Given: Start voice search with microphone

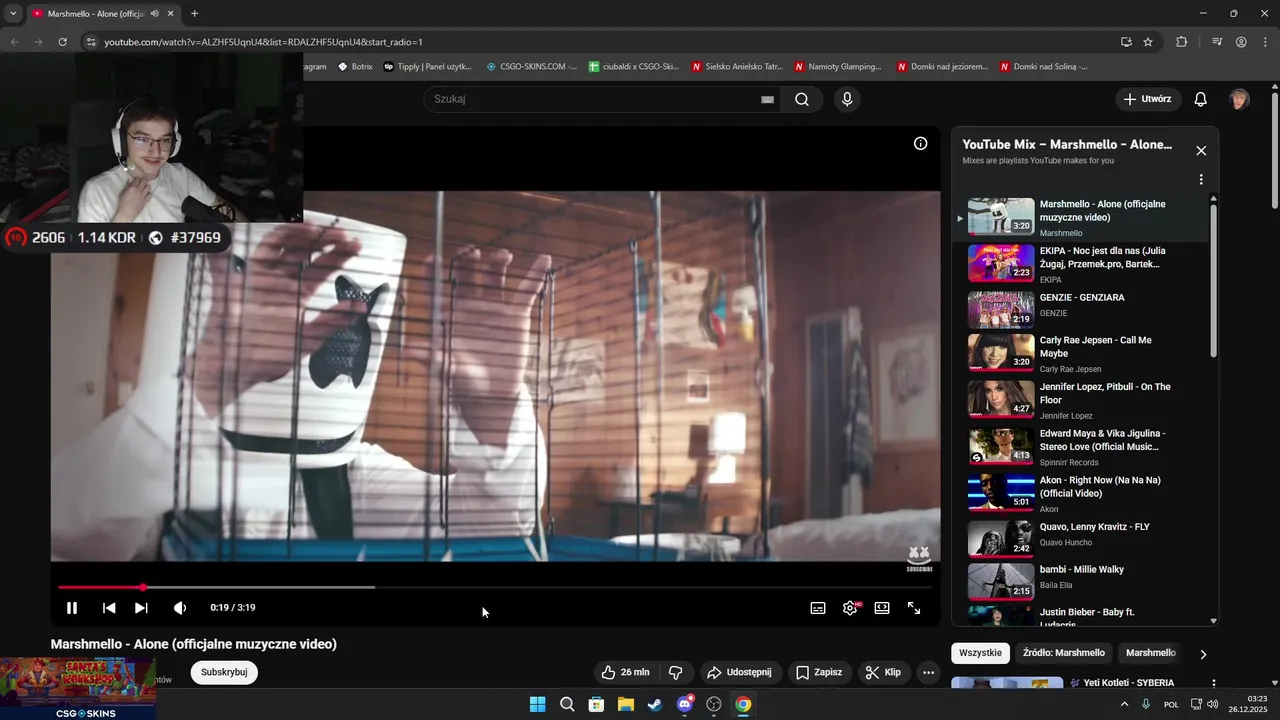Looking at the screenshot, I should click(847, 99).
